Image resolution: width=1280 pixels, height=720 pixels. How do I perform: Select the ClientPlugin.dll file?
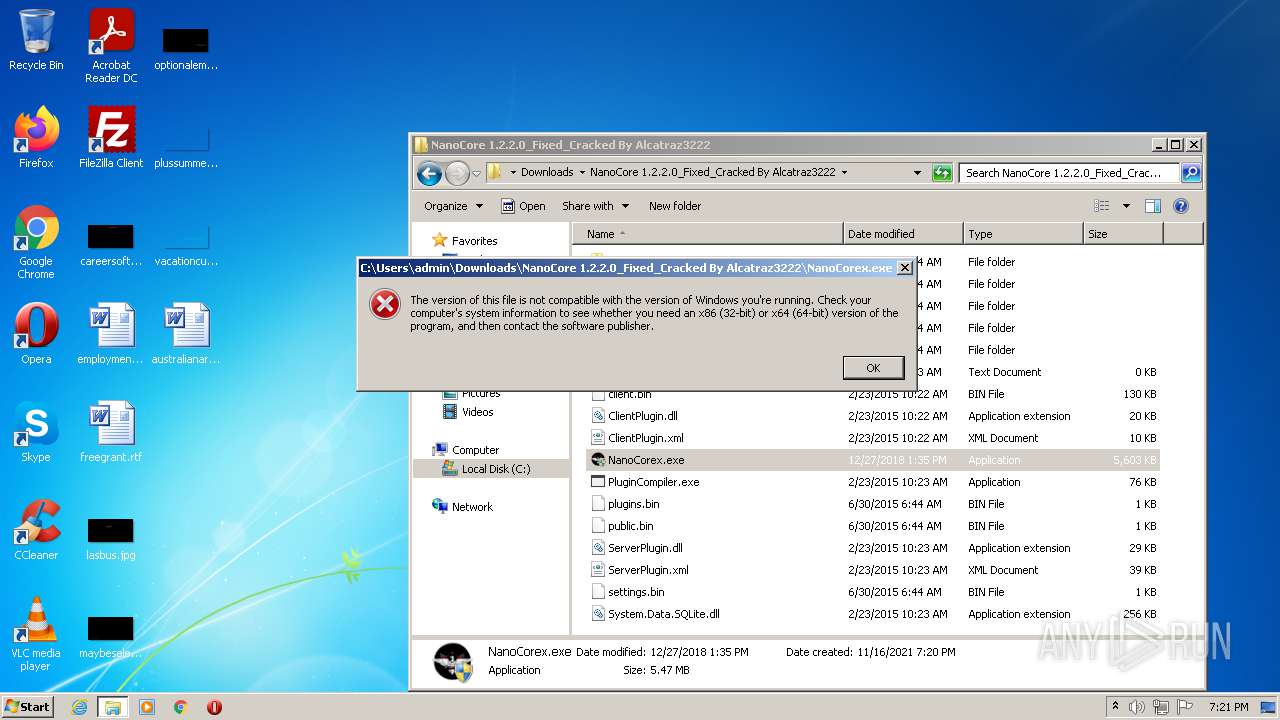point(642,416)
